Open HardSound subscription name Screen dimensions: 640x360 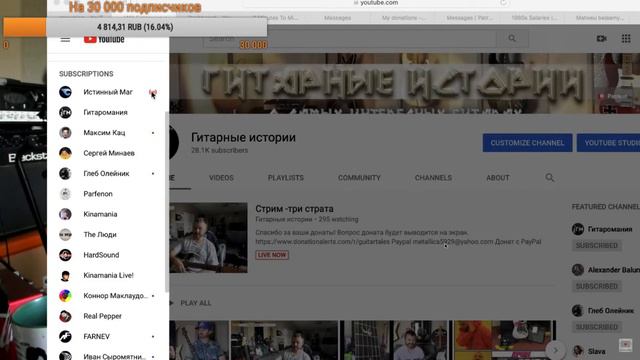[101, 255]
